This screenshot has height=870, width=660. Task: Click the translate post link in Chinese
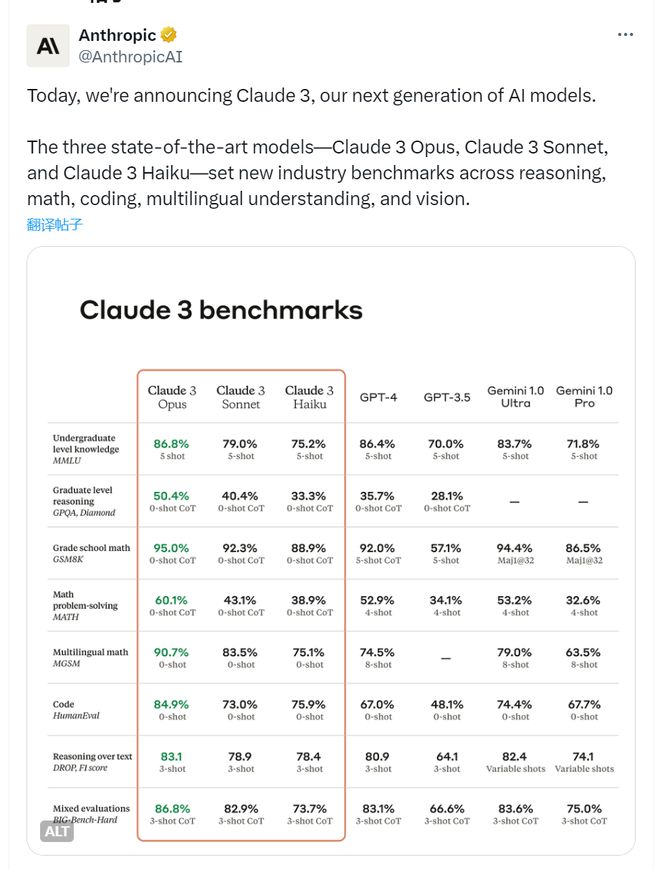point(55,225)
